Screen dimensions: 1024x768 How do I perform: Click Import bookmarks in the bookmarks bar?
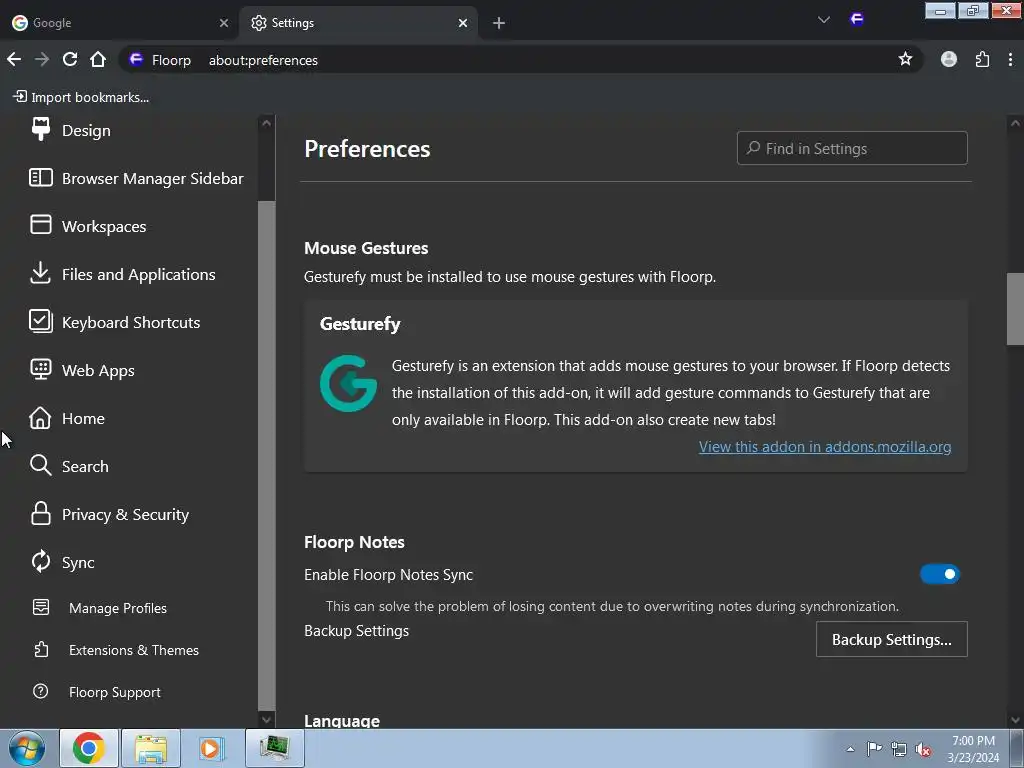81,97
